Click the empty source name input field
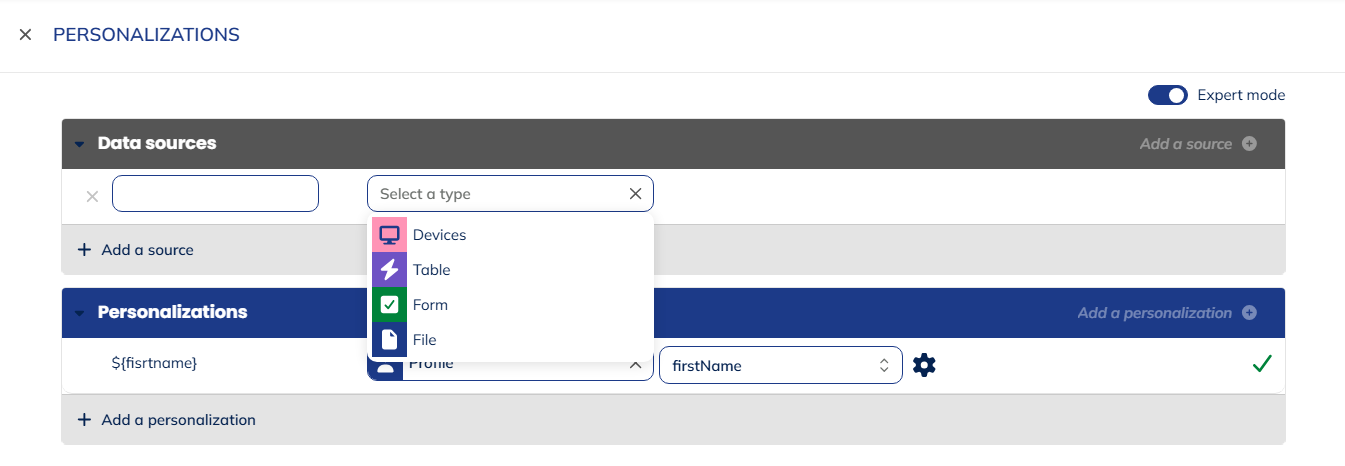This screenshot has height=466, width=1345. tap(215, 194)
